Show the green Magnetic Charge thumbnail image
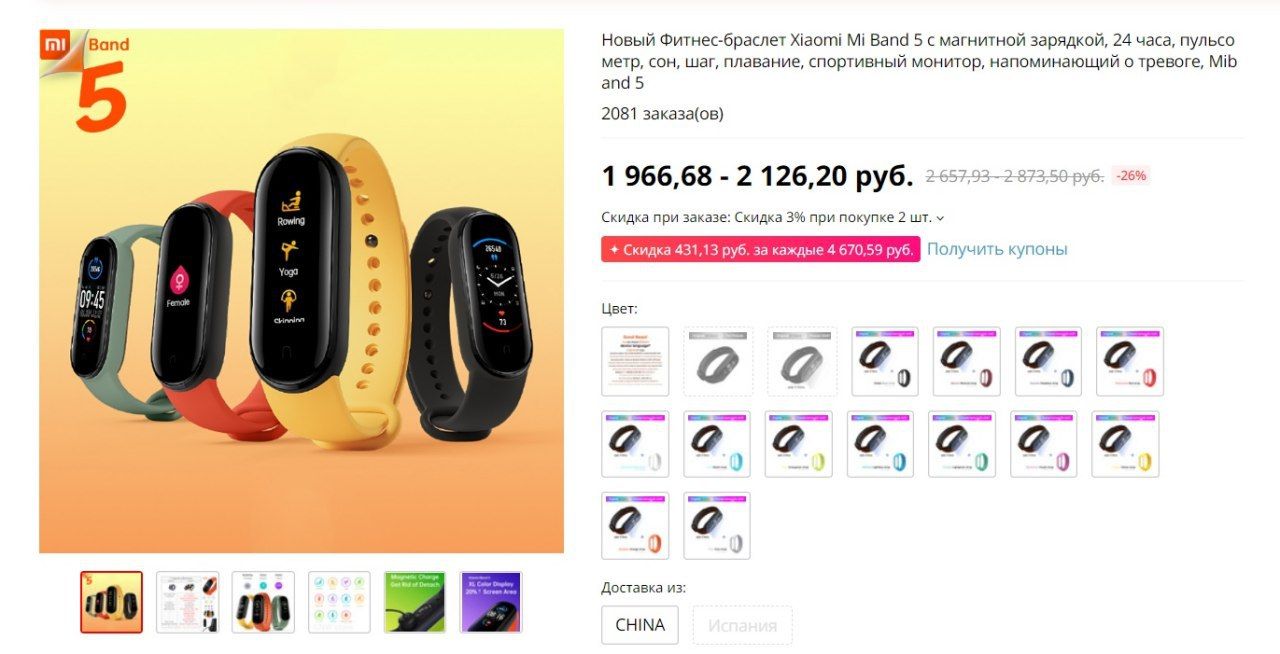1280x654 pixels. (415, 602)
